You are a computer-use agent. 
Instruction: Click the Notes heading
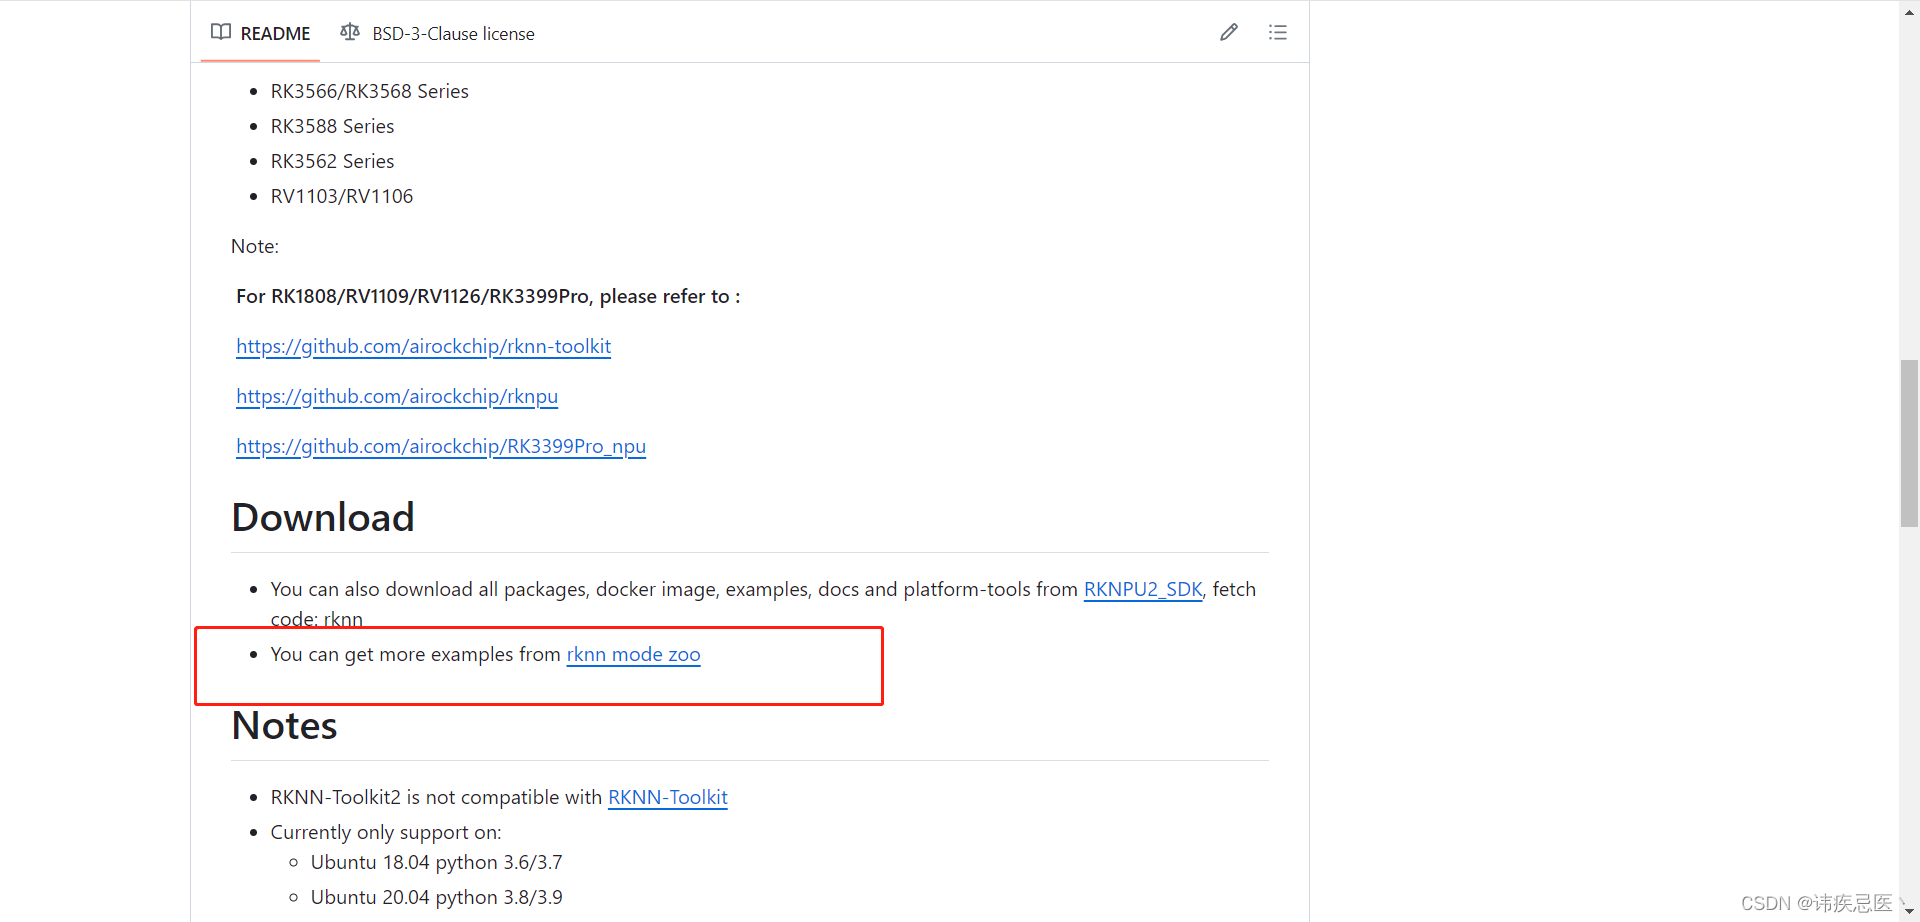(284, 725)
